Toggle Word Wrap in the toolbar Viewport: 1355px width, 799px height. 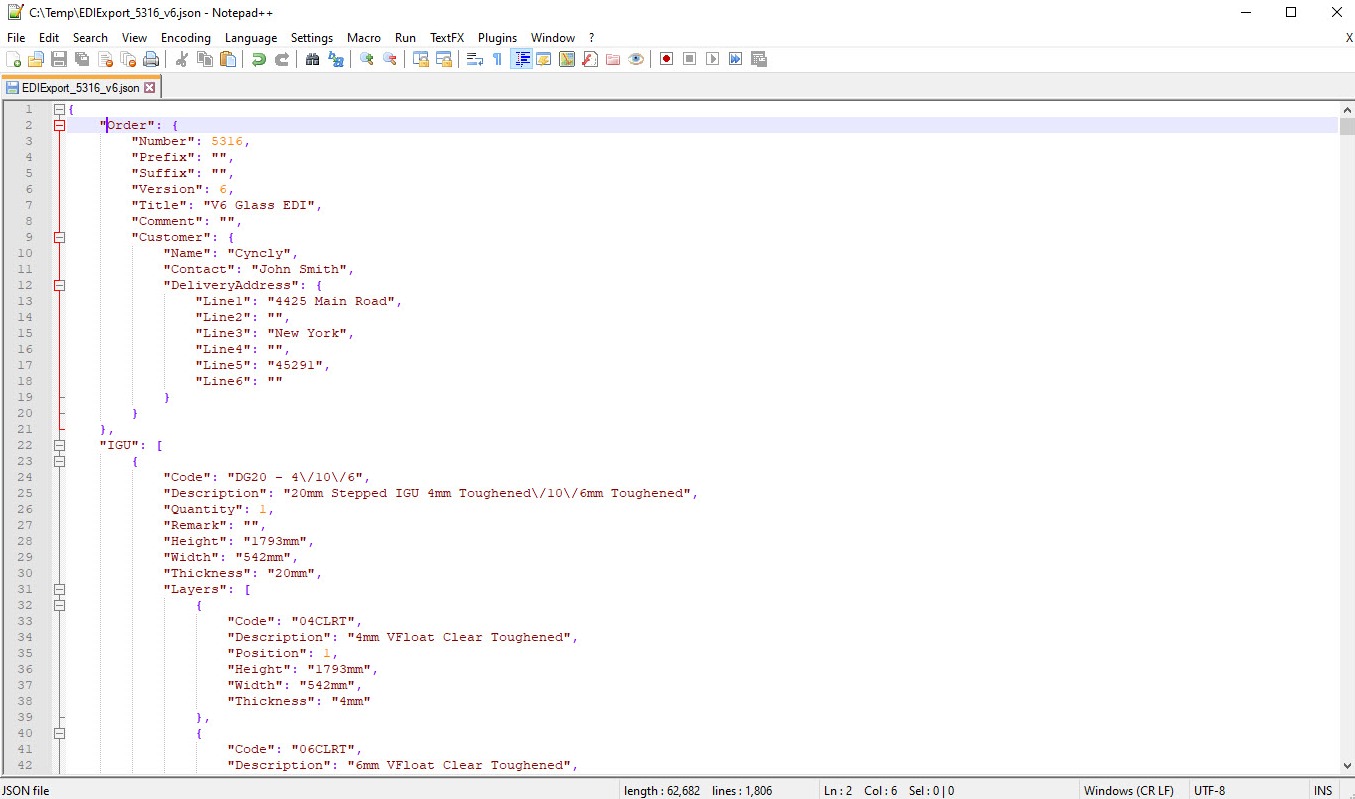tap(475, 60)
